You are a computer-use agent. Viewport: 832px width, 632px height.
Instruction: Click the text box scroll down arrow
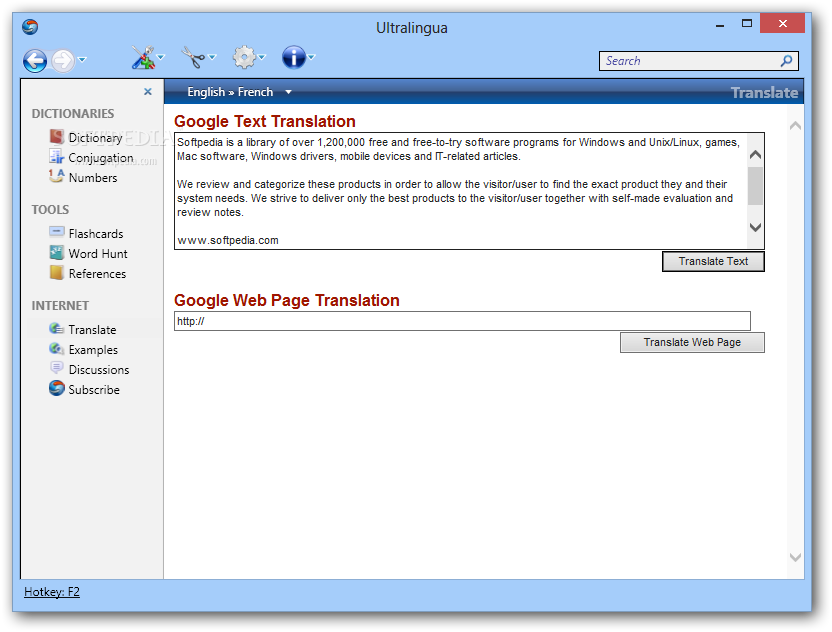(756, 227)
